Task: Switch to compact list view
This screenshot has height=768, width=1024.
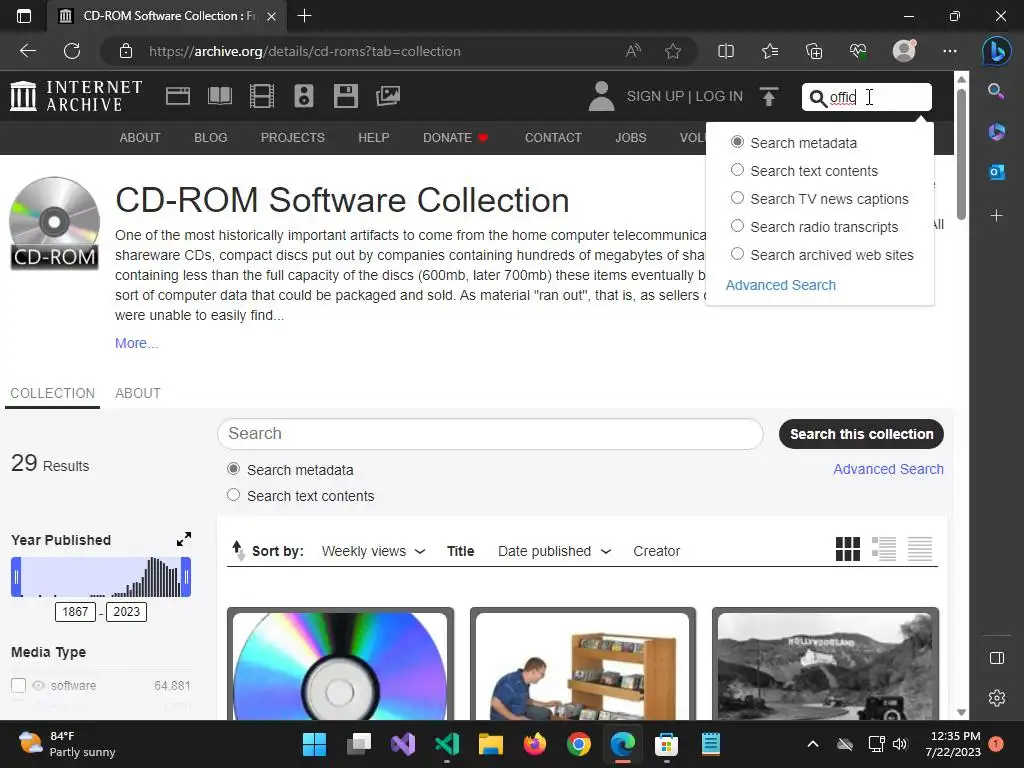Action: pyautogui.click(x=920, y=549)
